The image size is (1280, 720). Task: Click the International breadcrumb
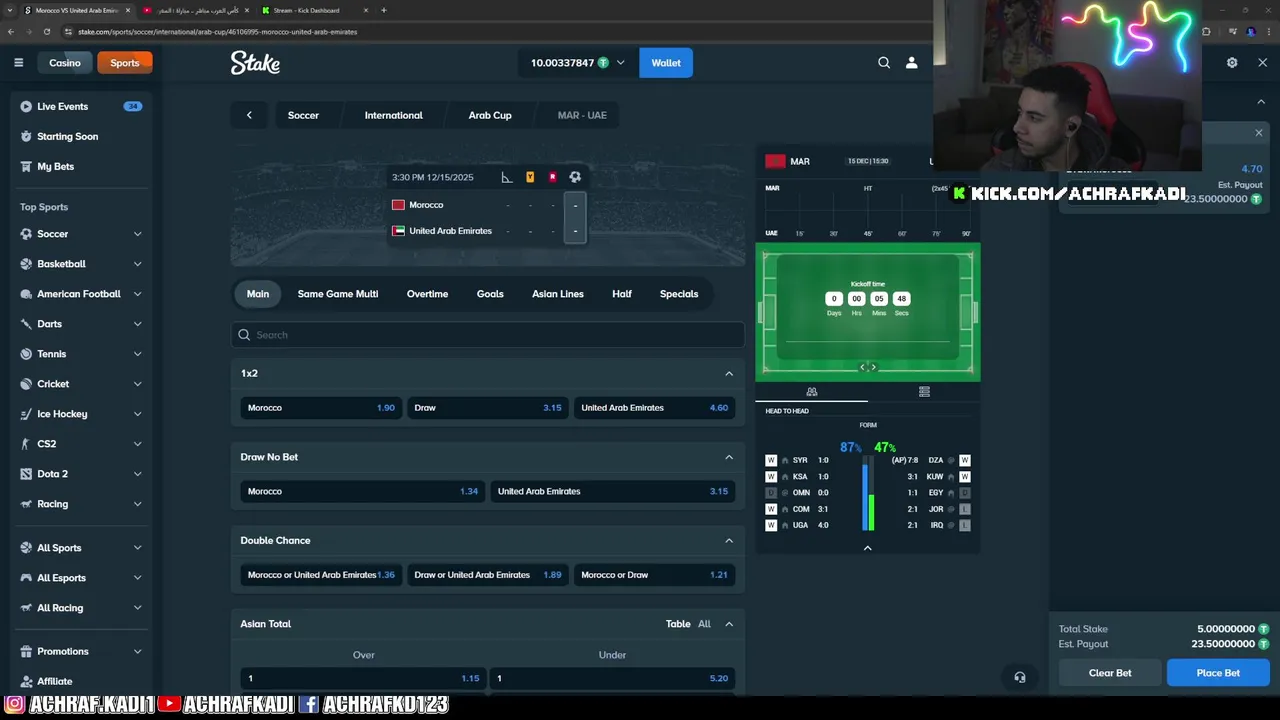point(394,115)
